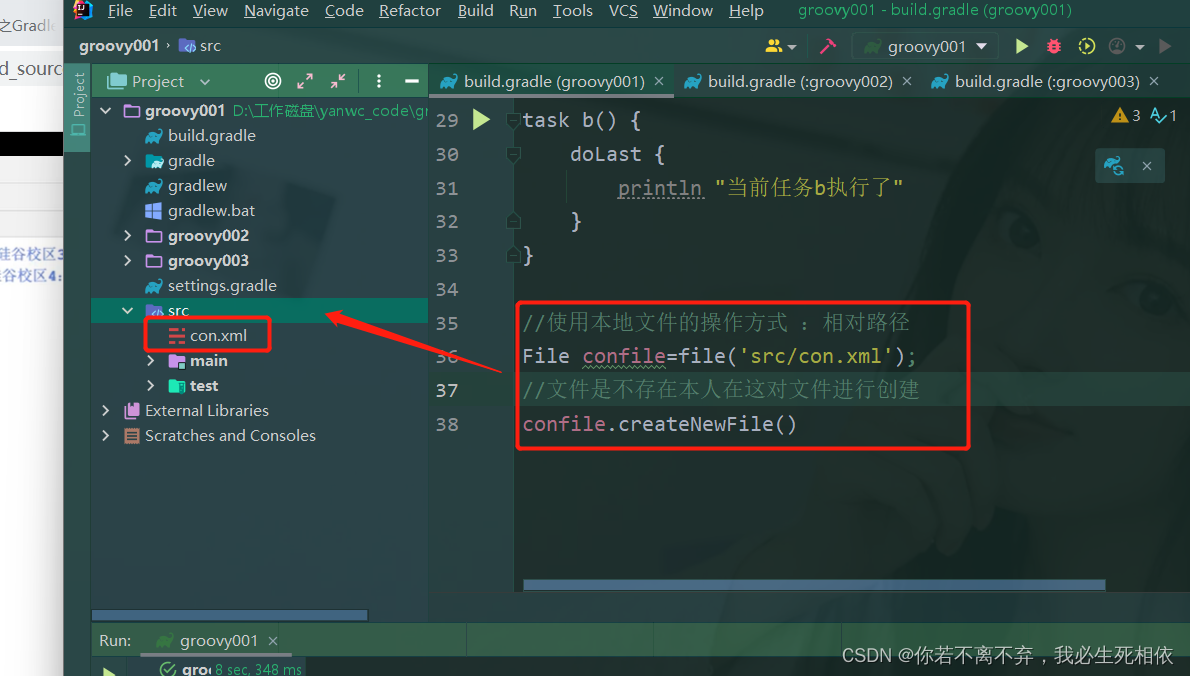Close the build.gradle (:groovy002) tab
The height and width of the screenshot is (676, 1190).
pos(906,81)
